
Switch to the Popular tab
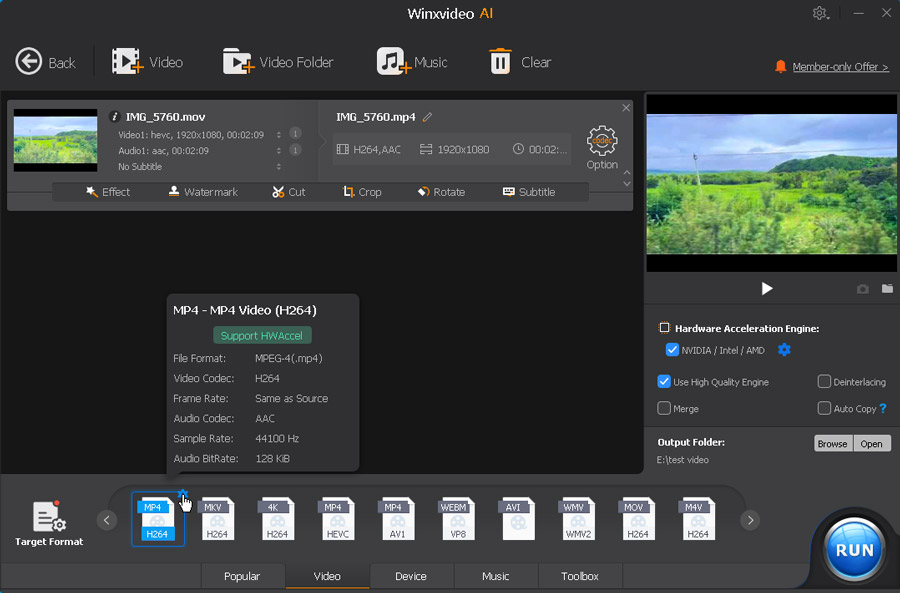click(x=242, y=576)
